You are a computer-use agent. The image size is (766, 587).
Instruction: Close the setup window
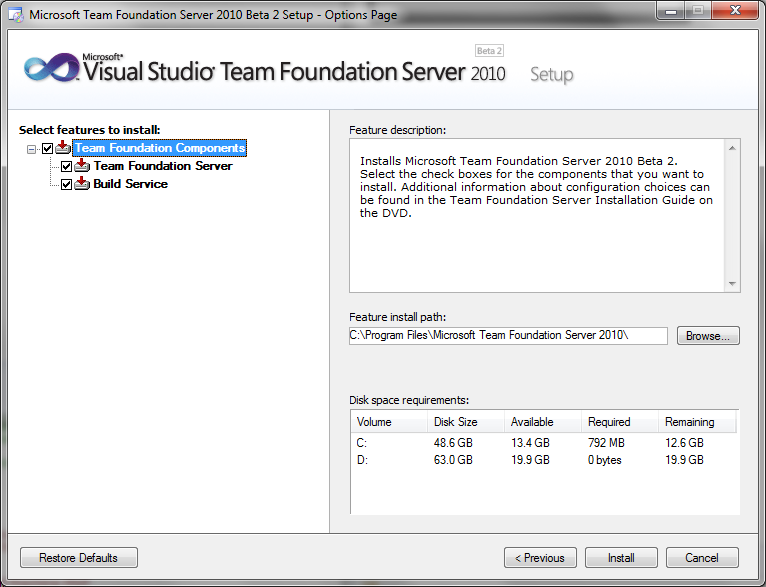click(x=735, y=11)
